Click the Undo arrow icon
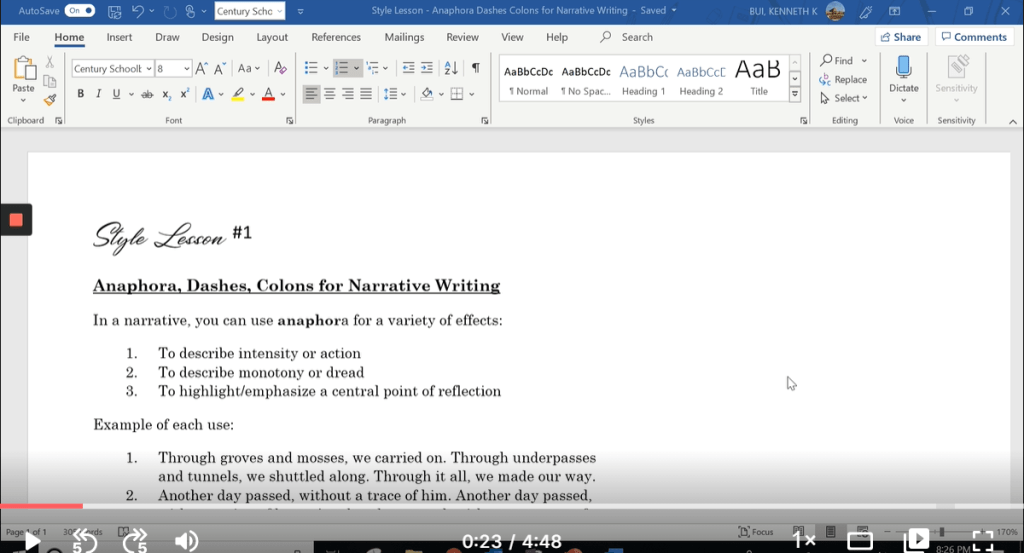The image size is (1024, 553). coord(138,11)
